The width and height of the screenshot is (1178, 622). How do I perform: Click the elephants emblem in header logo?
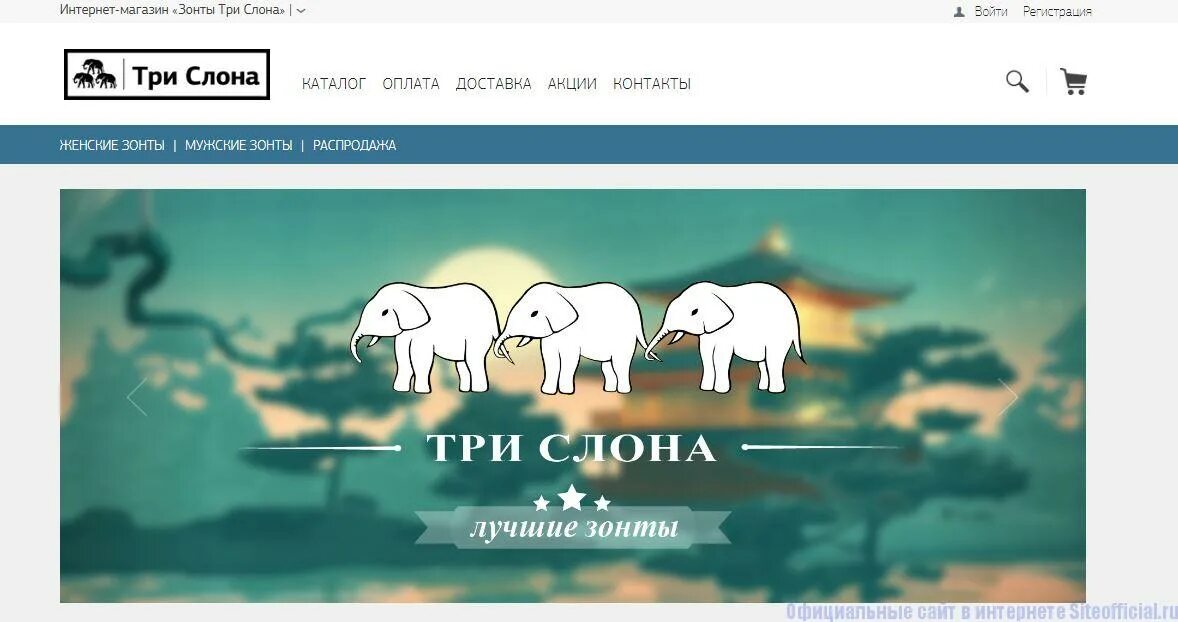[x=95, y=74]
